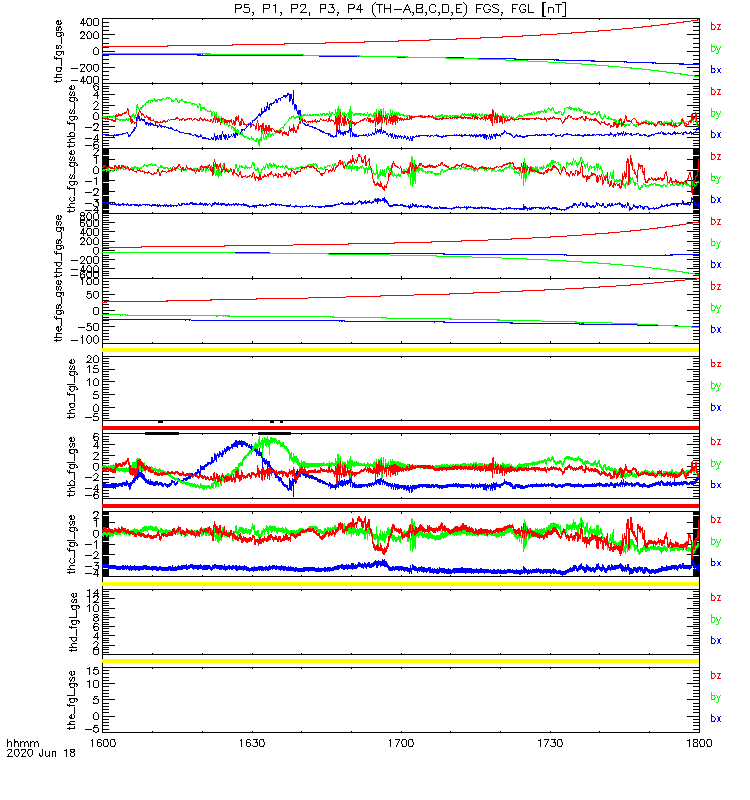Click the red 'bz' legend of the_fgl_gse panel
Screen dimensions: 750x800
(x=716, y=676)
